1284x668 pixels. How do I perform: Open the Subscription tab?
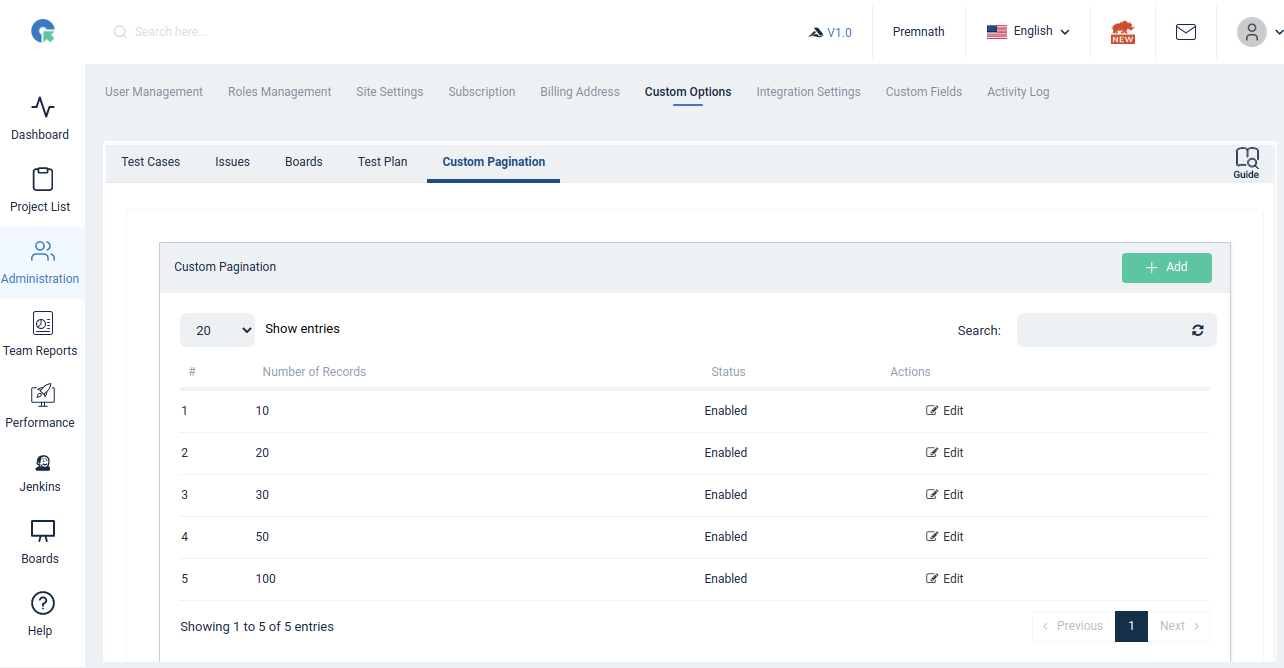[482, 92]
